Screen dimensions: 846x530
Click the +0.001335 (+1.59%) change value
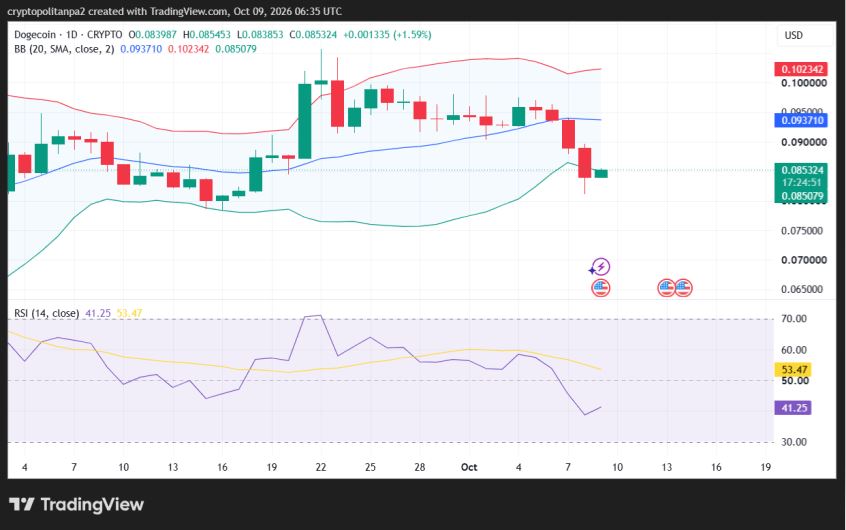pos(387,35)
